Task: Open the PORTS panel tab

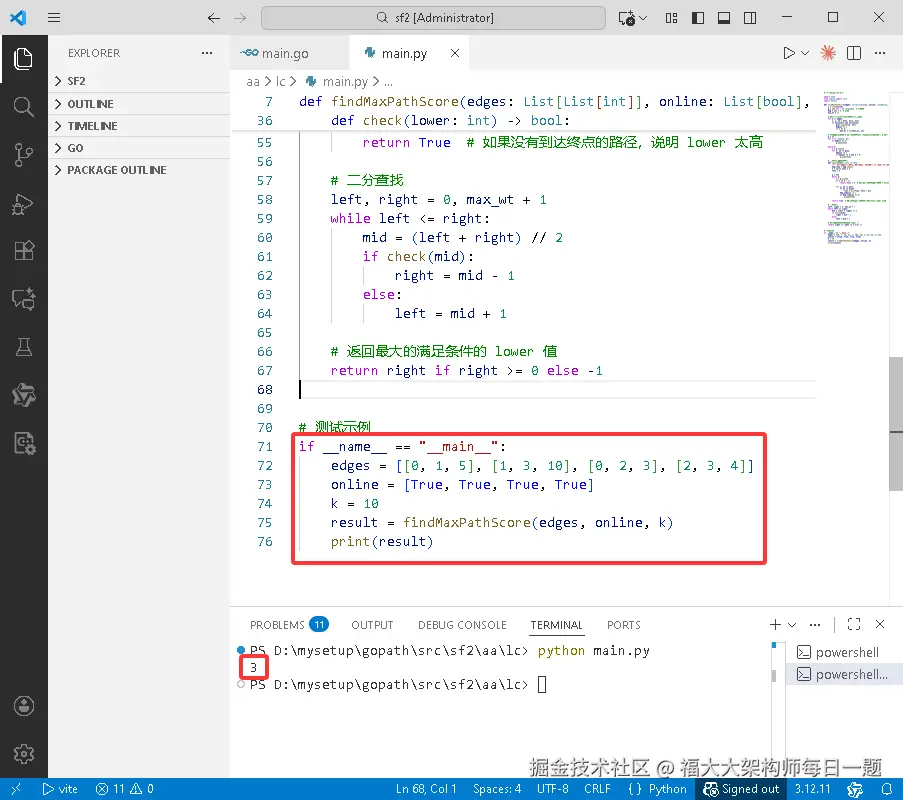Action: coord(623,625)
